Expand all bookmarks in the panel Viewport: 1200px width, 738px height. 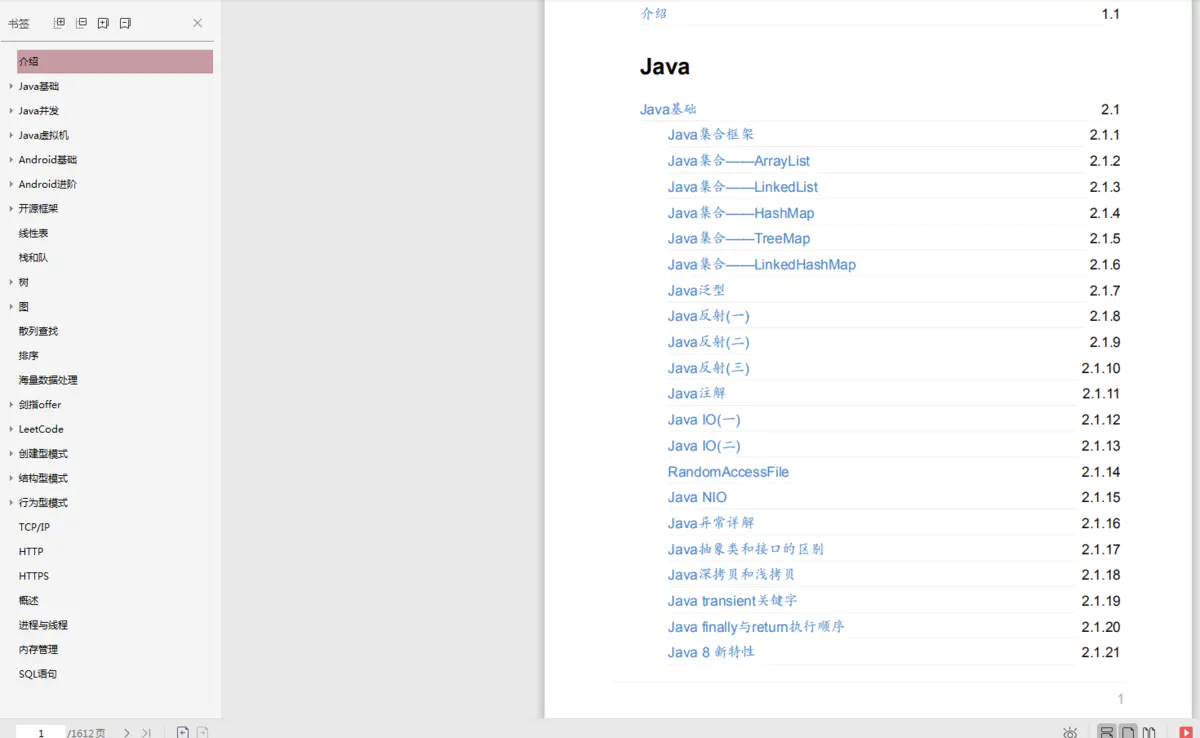[59, 23]
